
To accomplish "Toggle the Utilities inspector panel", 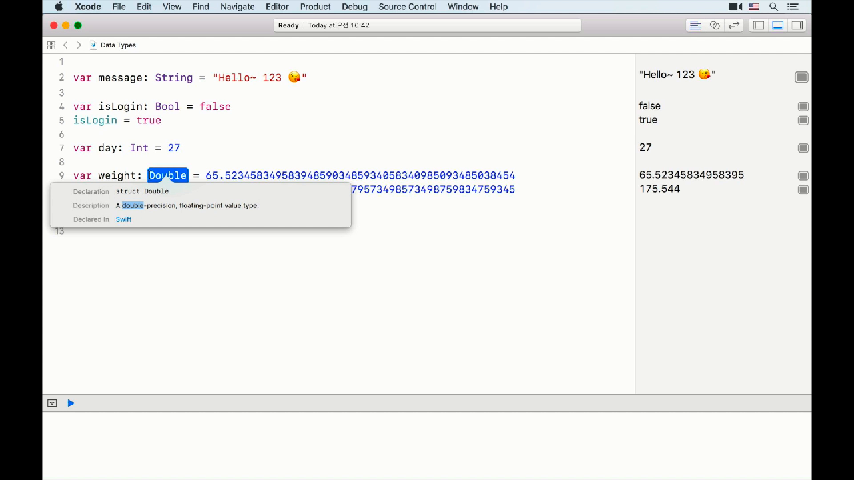I will 797,25.
